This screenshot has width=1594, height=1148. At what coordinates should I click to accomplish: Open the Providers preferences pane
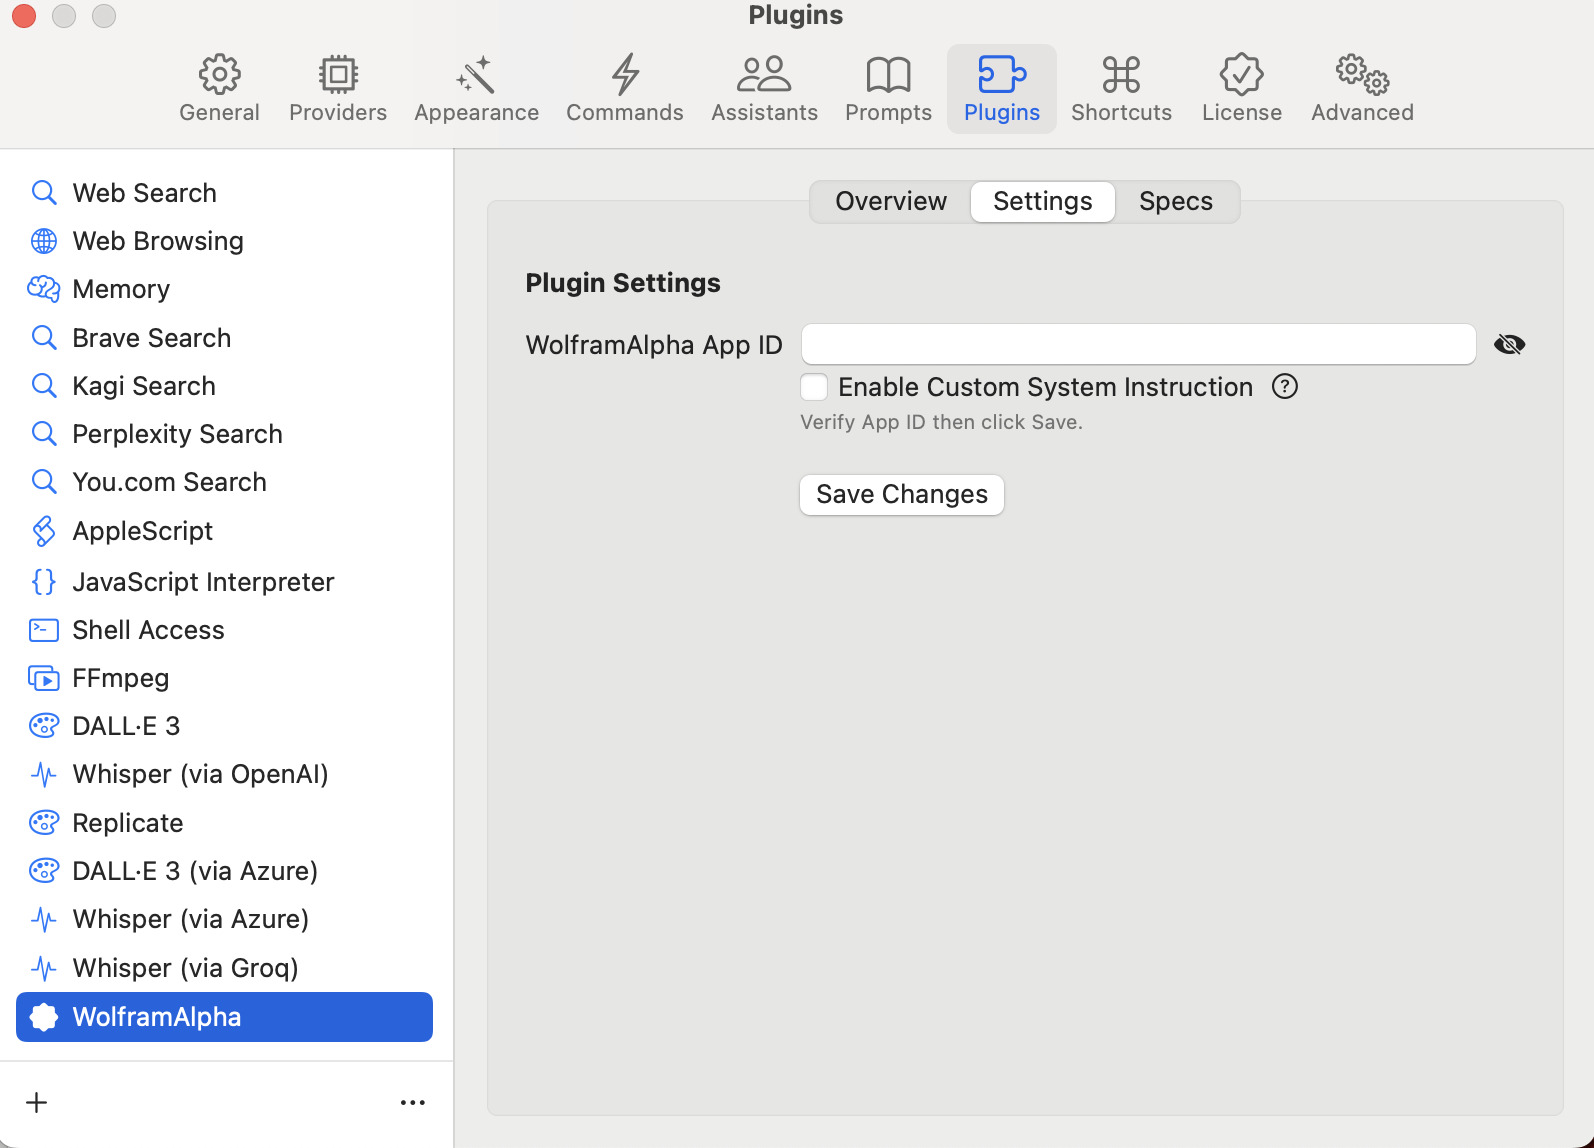pyautogui.click(x=337, y=89)
